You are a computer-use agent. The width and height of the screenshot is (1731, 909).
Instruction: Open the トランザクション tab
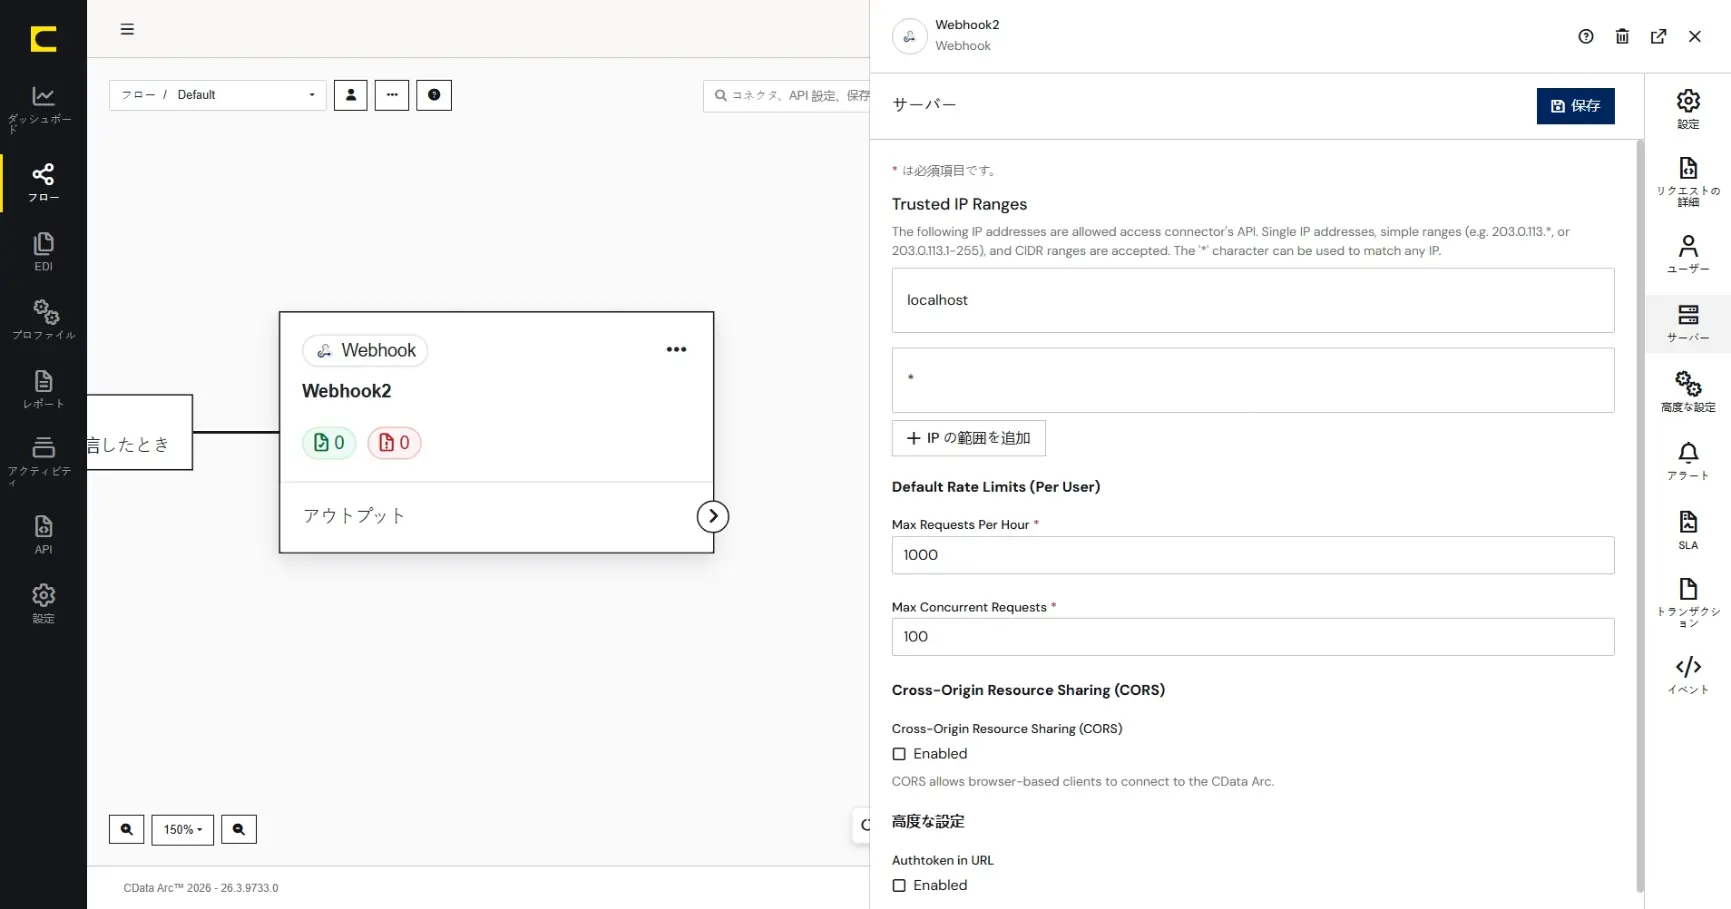point(1688,603)
